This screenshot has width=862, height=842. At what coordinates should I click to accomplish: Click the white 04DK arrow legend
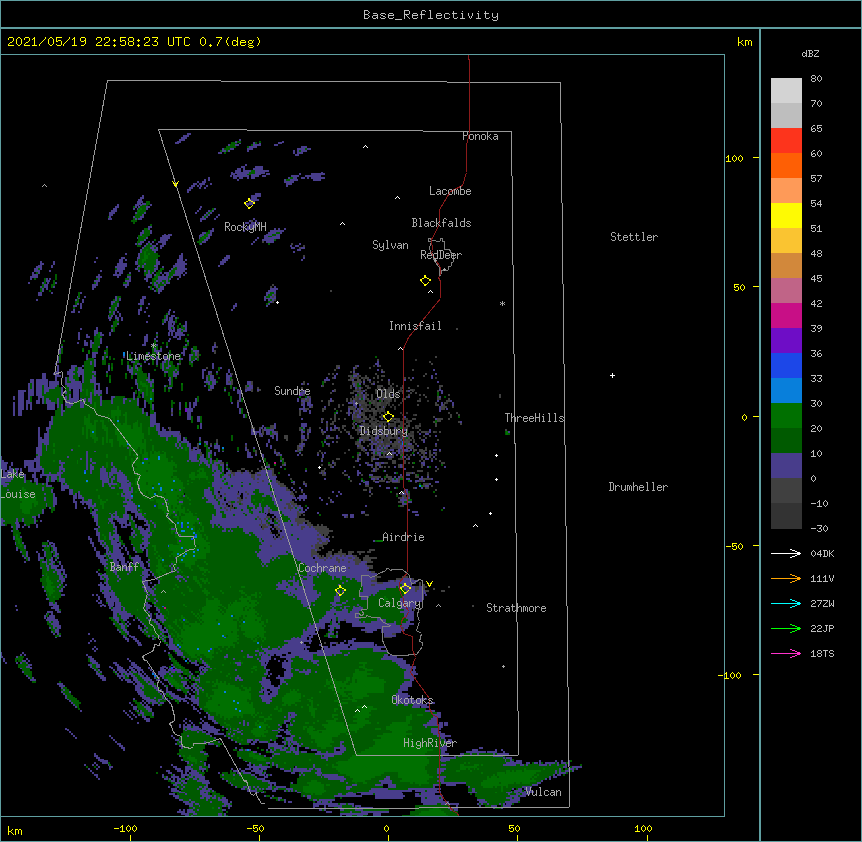(x=786, y=553)
